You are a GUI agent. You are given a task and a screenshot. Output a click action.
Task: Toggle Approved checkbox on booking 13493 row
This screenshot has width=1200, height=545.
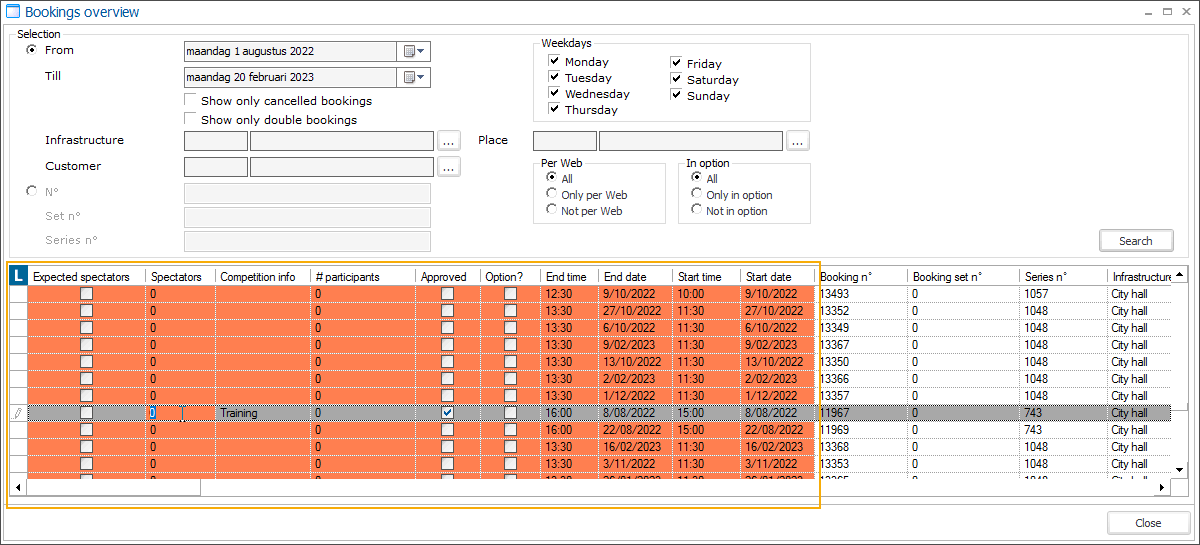pos(448,294)
